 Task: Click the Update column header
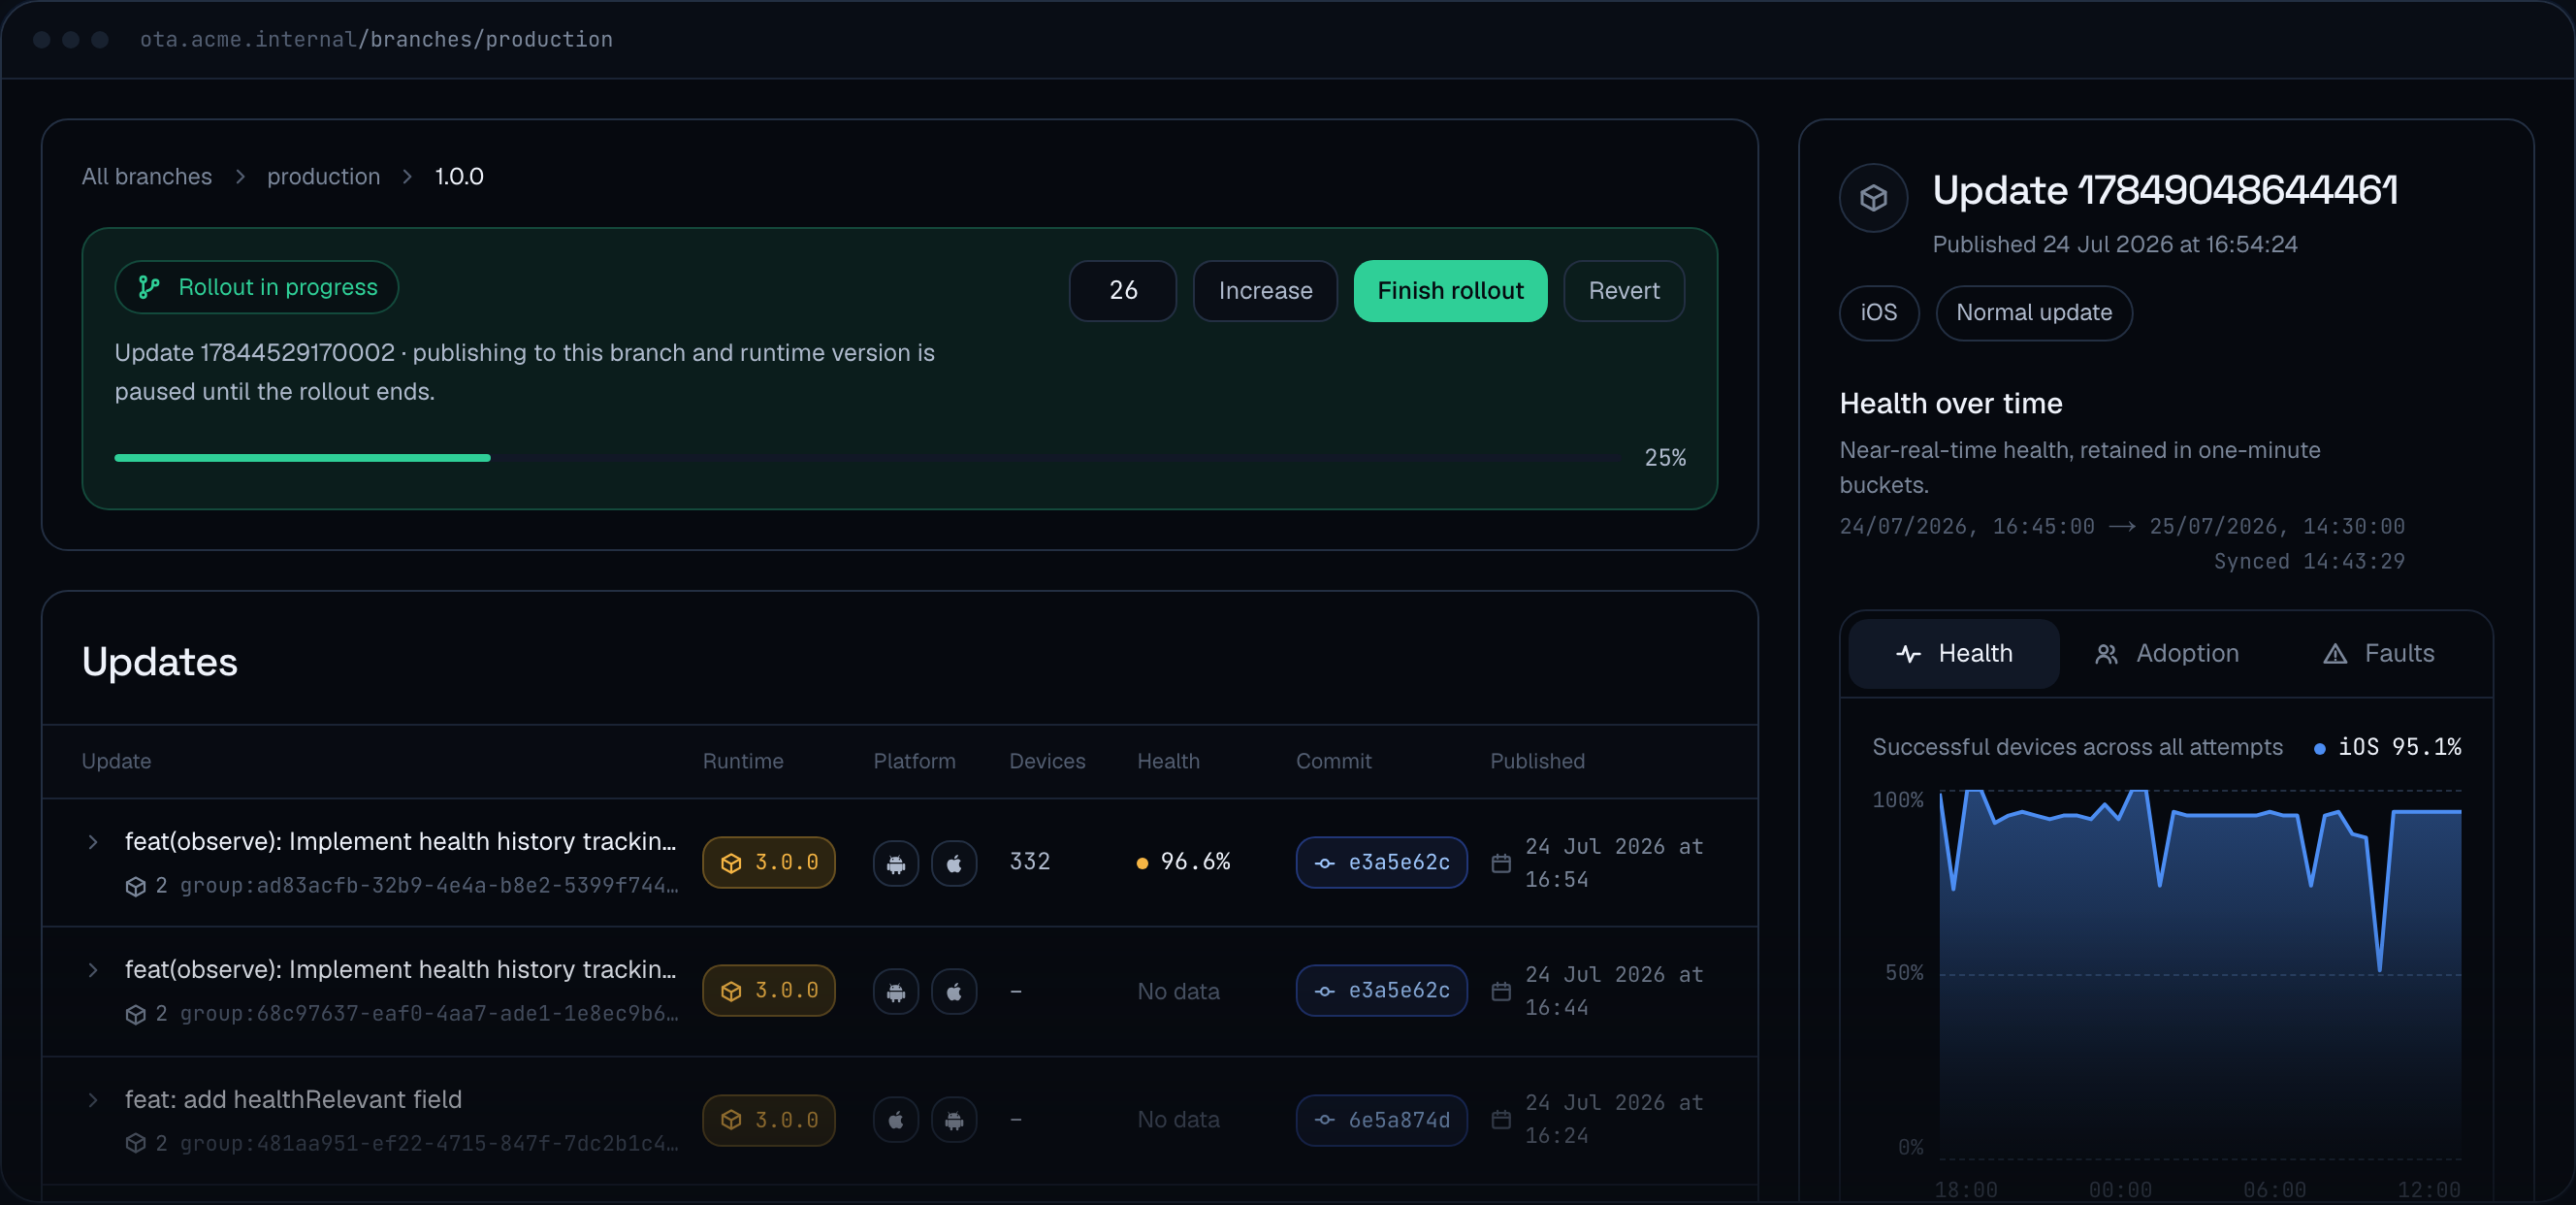pos(116,761)
